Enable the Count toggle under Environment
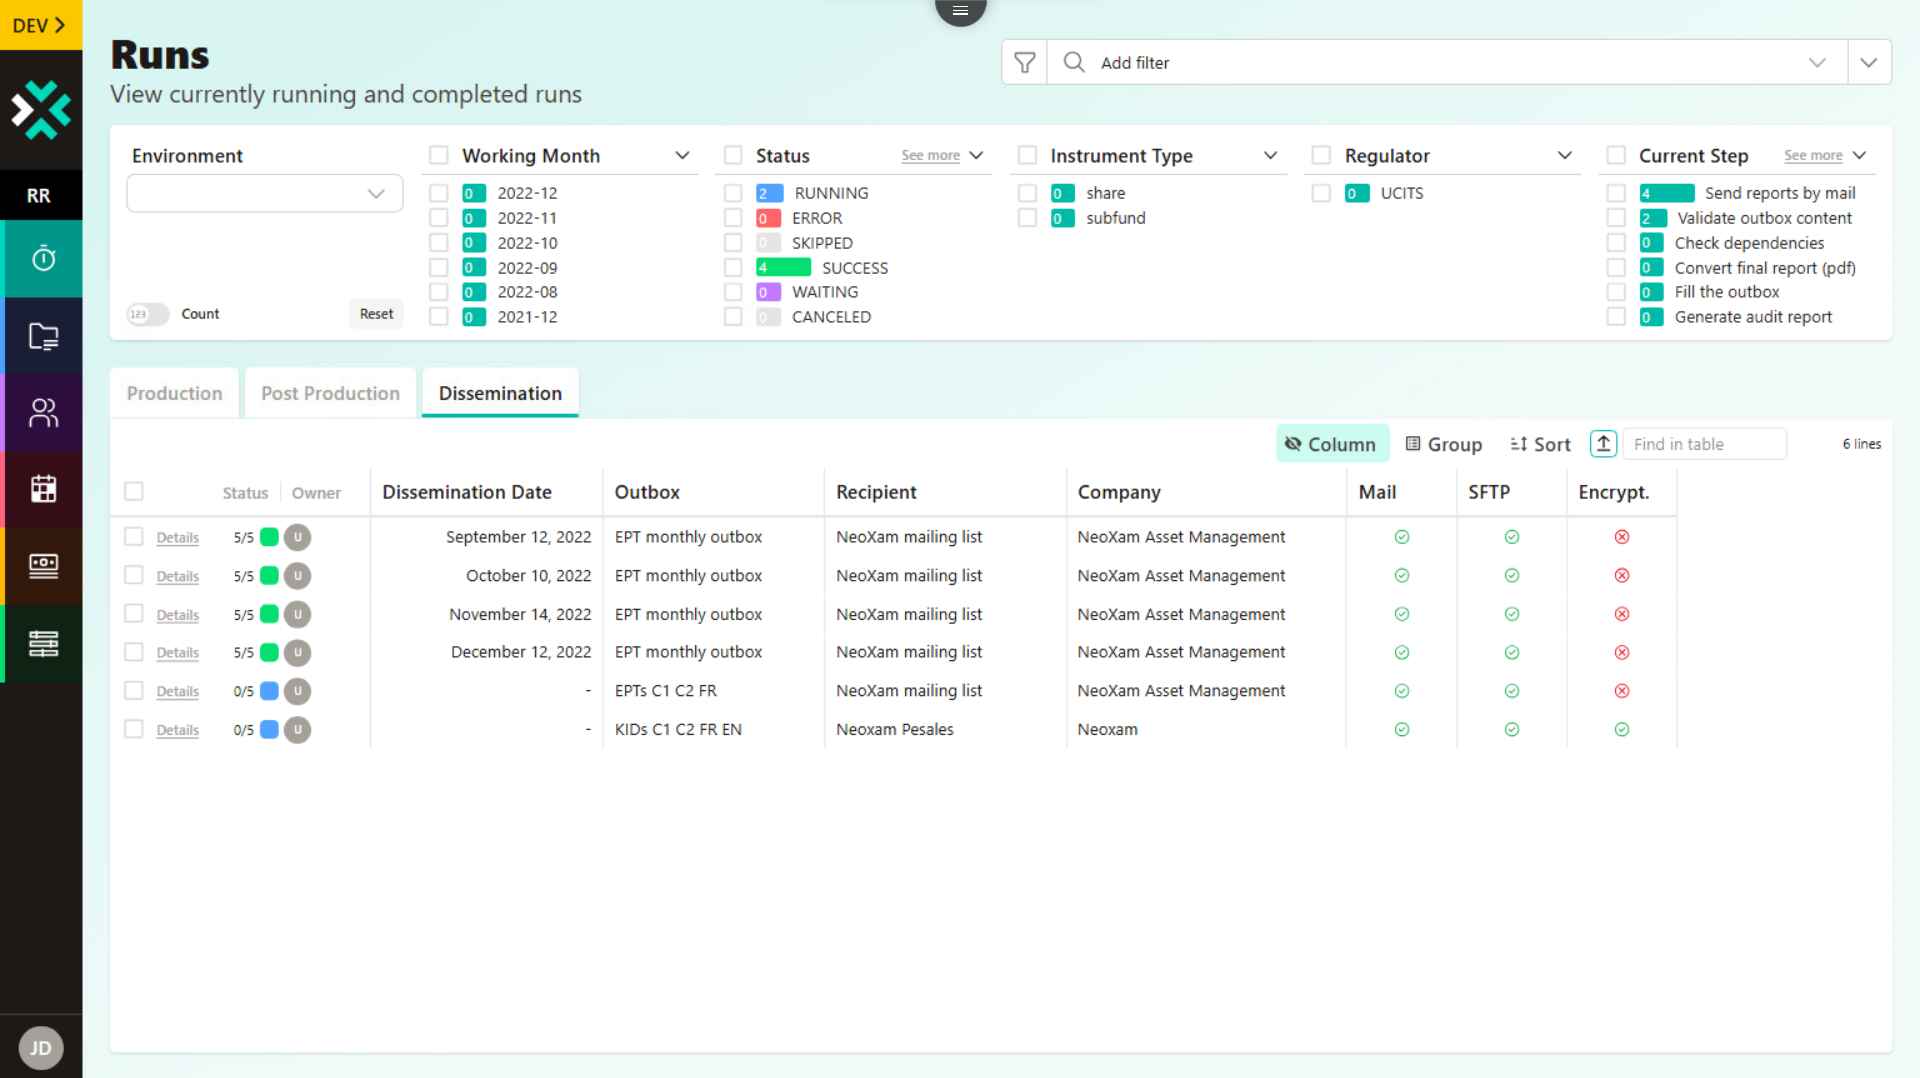The width and height of the screenshot is (1920, 1078). [x=146, y=313]
